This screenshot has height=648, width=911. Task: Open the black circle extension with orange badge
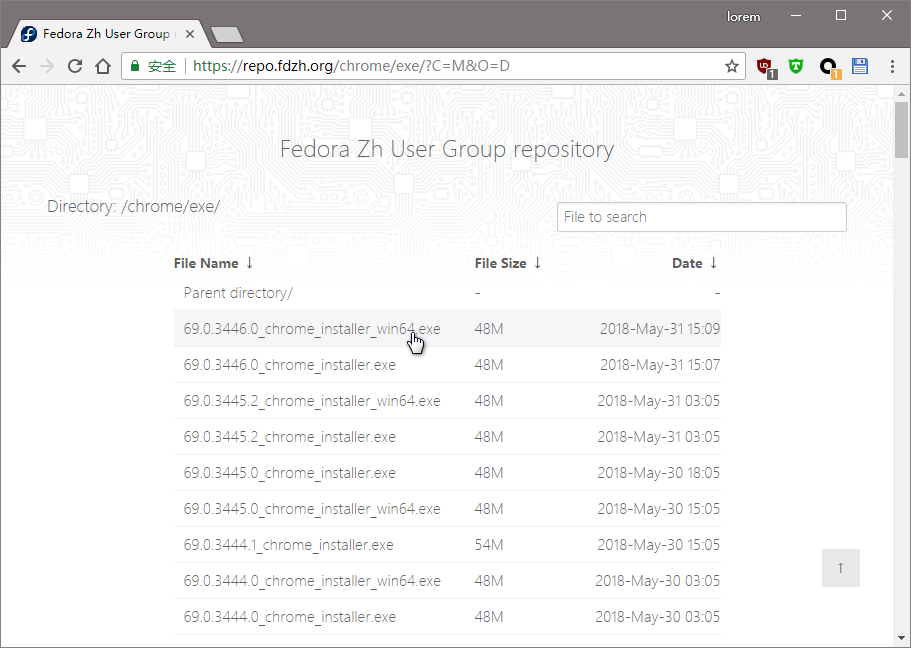point(829,67)
